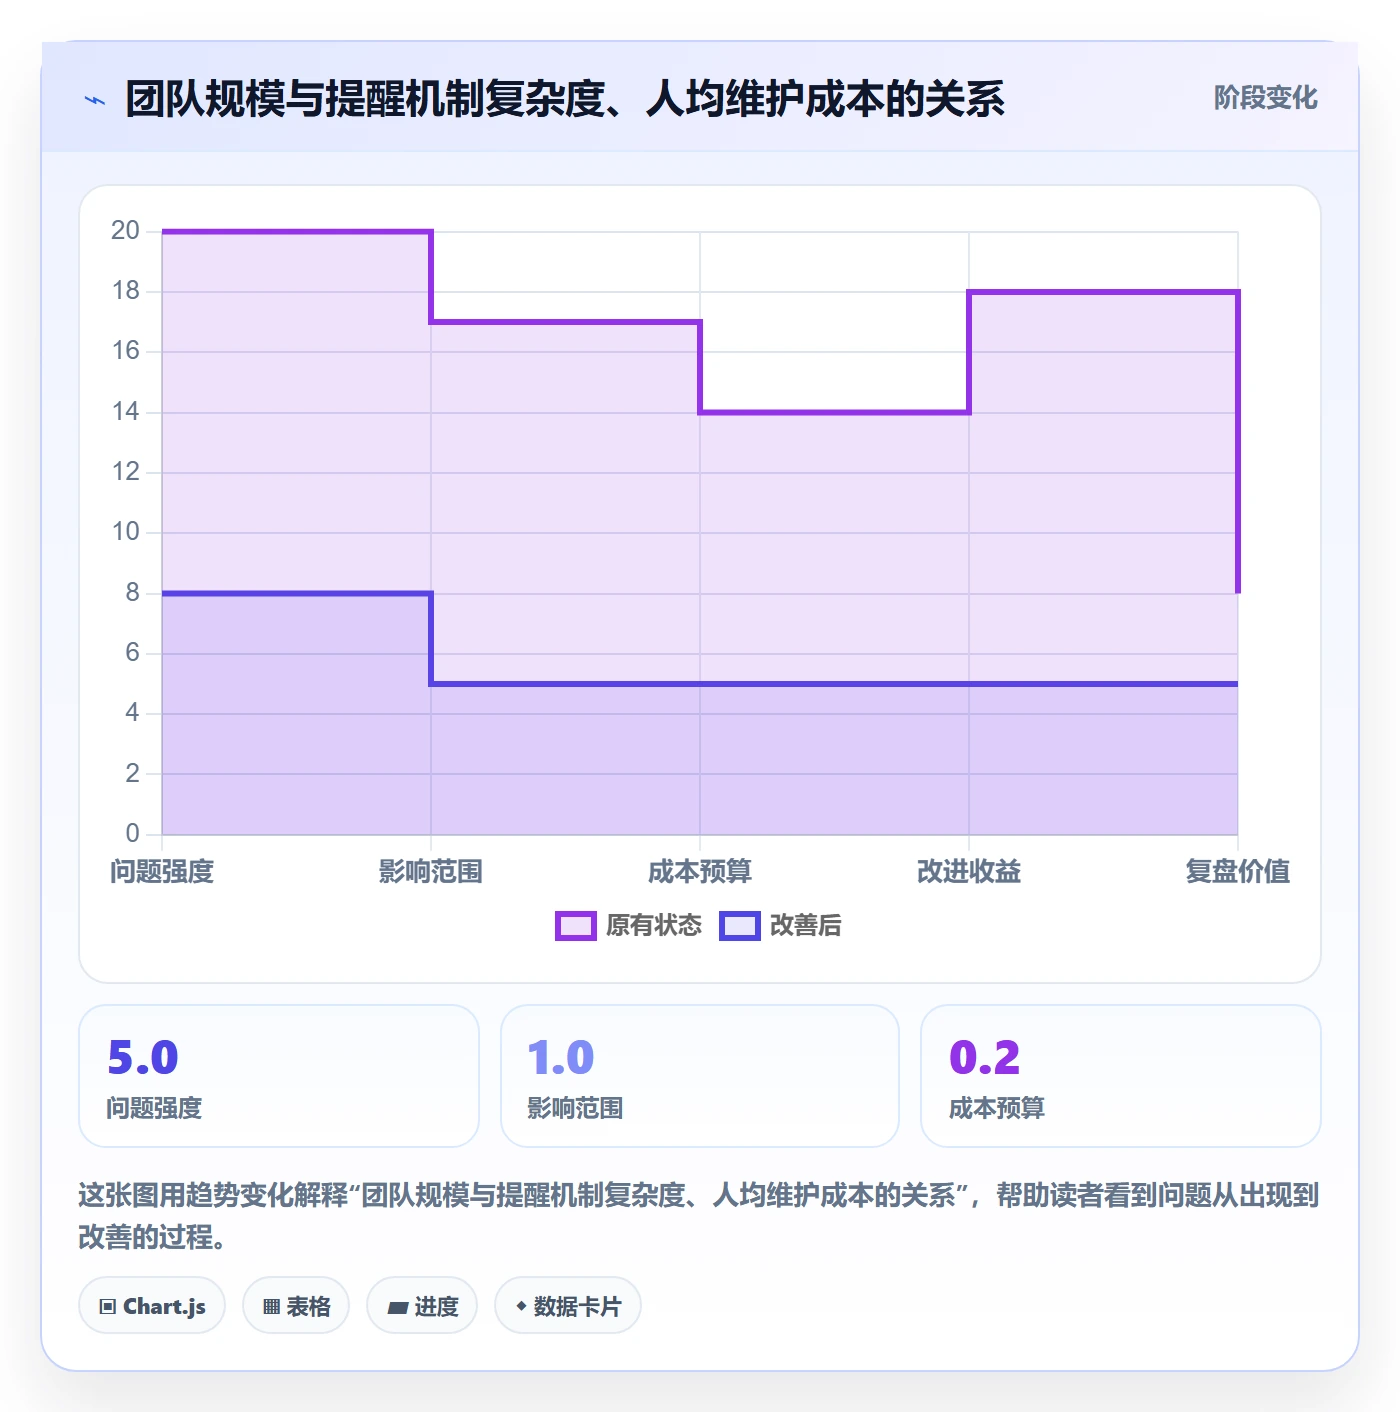Click the y-axis value 0
Viewport: 1400px width, 1412px height.
point(133,834)
